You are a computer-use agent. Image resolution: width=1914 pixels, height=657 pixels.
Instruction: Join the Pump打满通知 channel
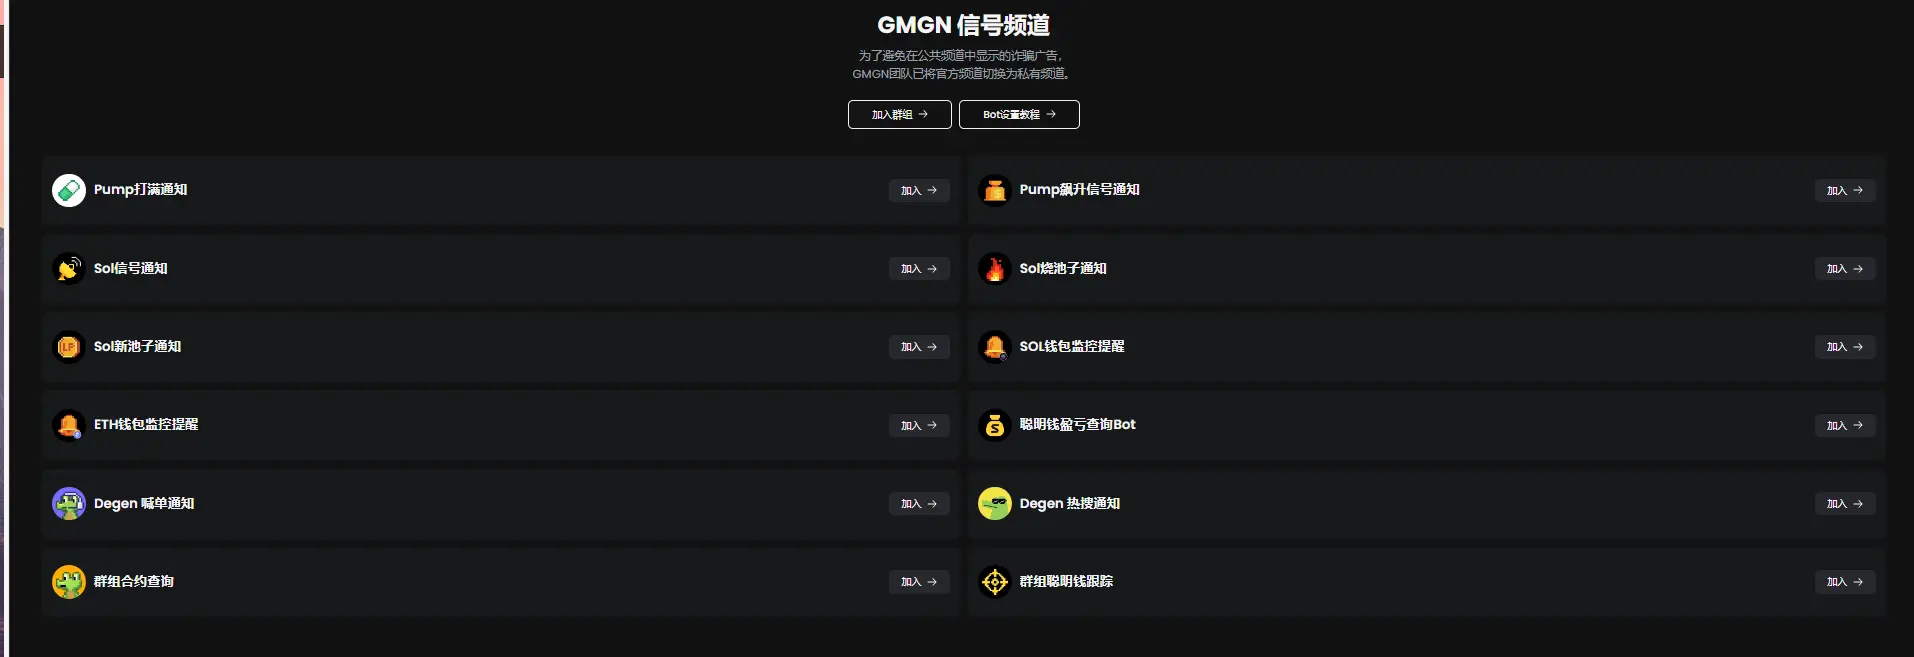click(918, 190)
